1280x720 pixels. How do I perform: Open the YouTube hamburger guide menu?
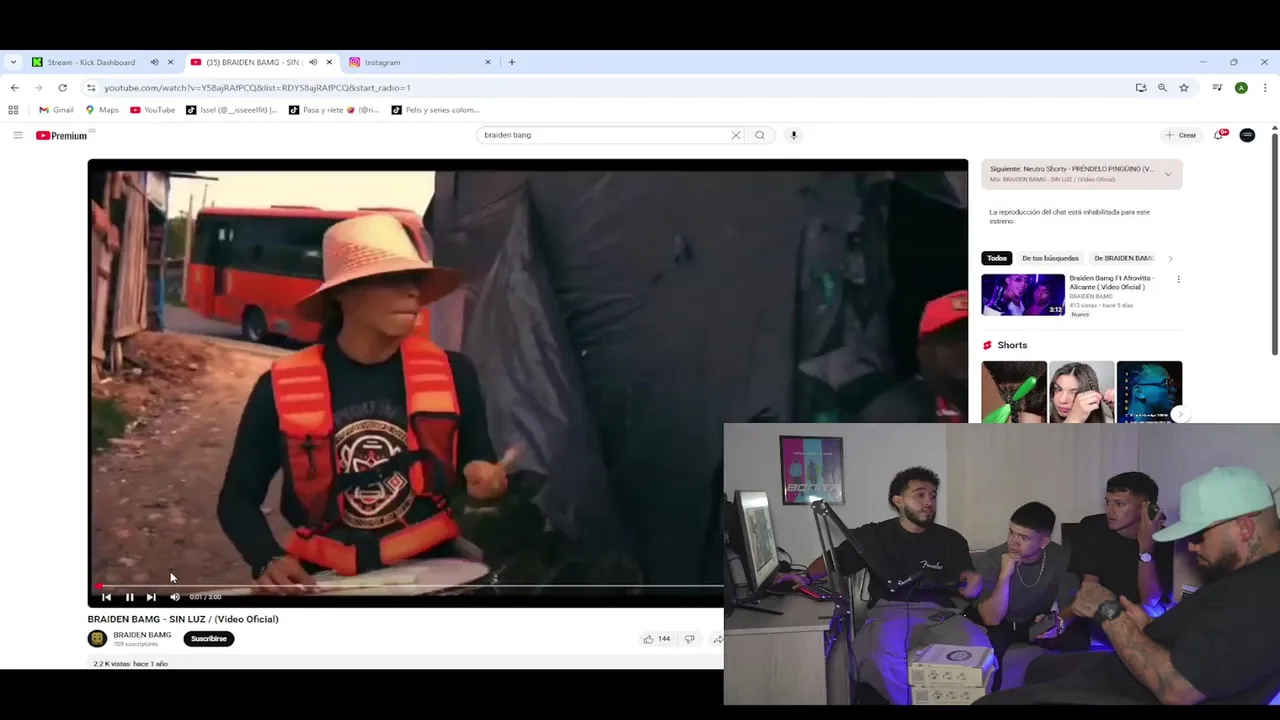pos(17,135)
